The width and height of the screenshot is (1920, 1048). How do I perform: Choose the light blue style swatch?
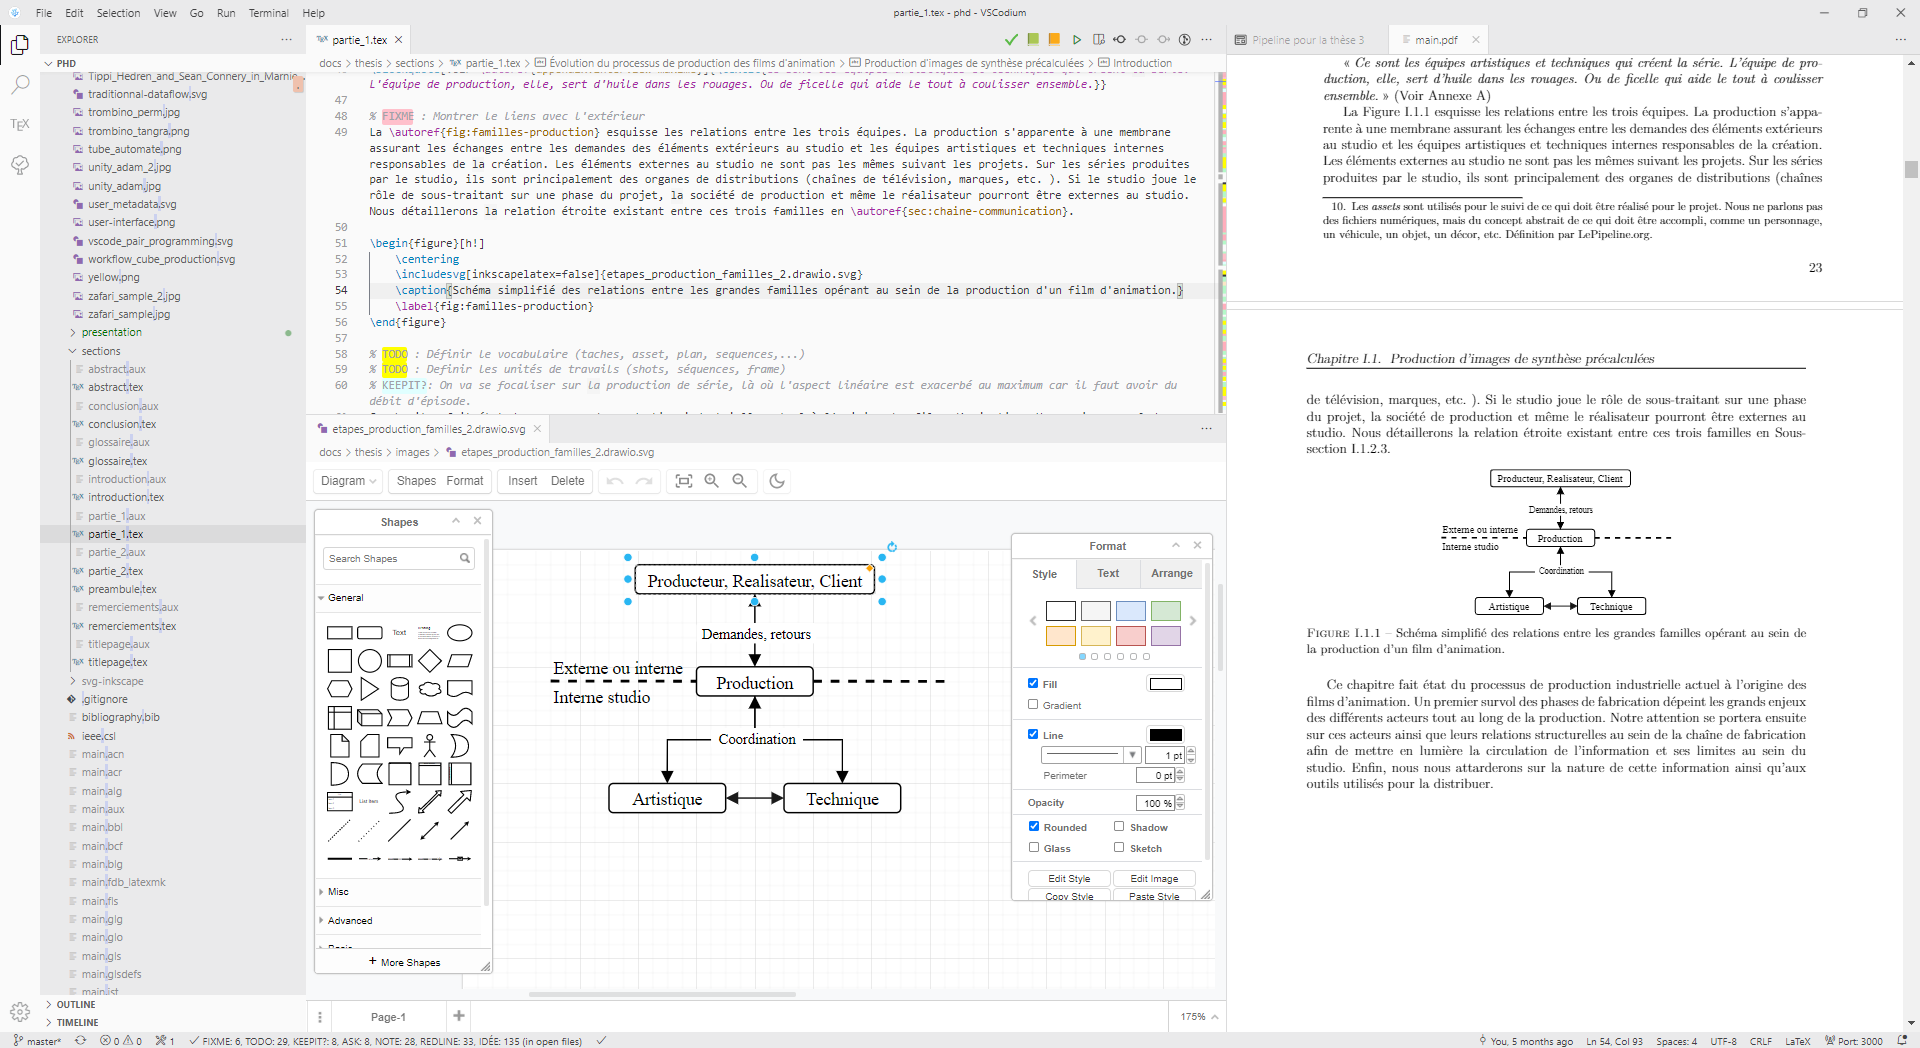(x=1130, y=611)
